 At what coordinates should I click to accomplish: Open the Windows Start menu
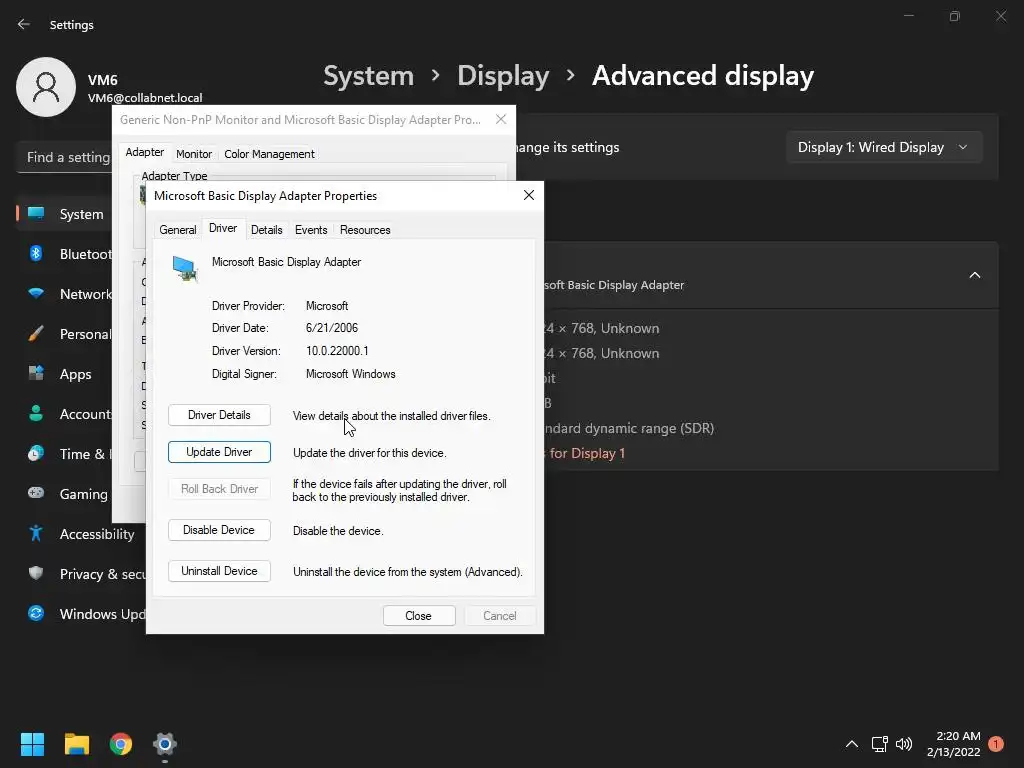pyautogui.click(x=32, y=744)
